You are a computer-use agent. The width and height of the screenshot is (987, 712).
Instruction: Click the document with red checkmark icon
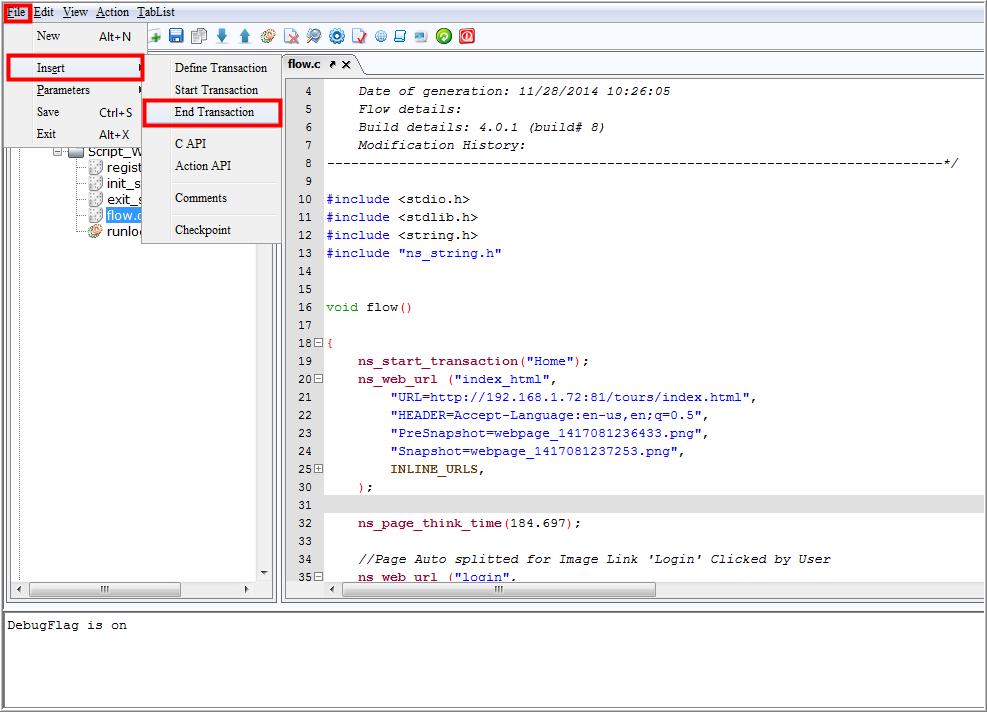click(x=359, y=36)
